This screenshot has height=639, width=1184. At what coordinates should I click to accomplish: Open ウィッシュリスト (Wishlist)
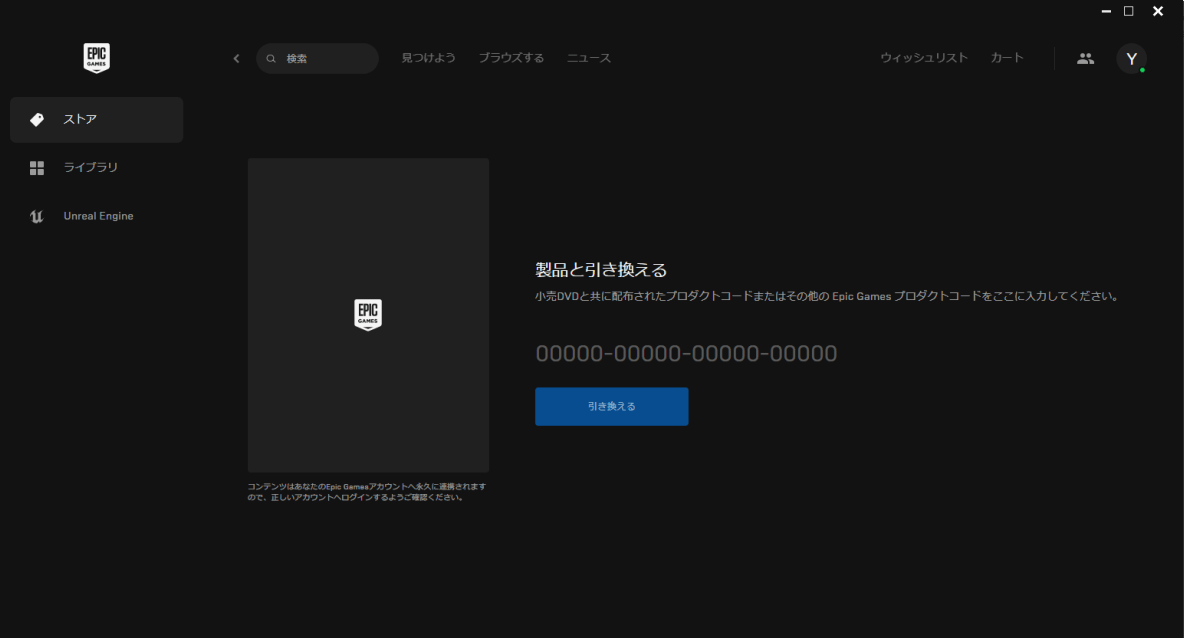(924, 58)
